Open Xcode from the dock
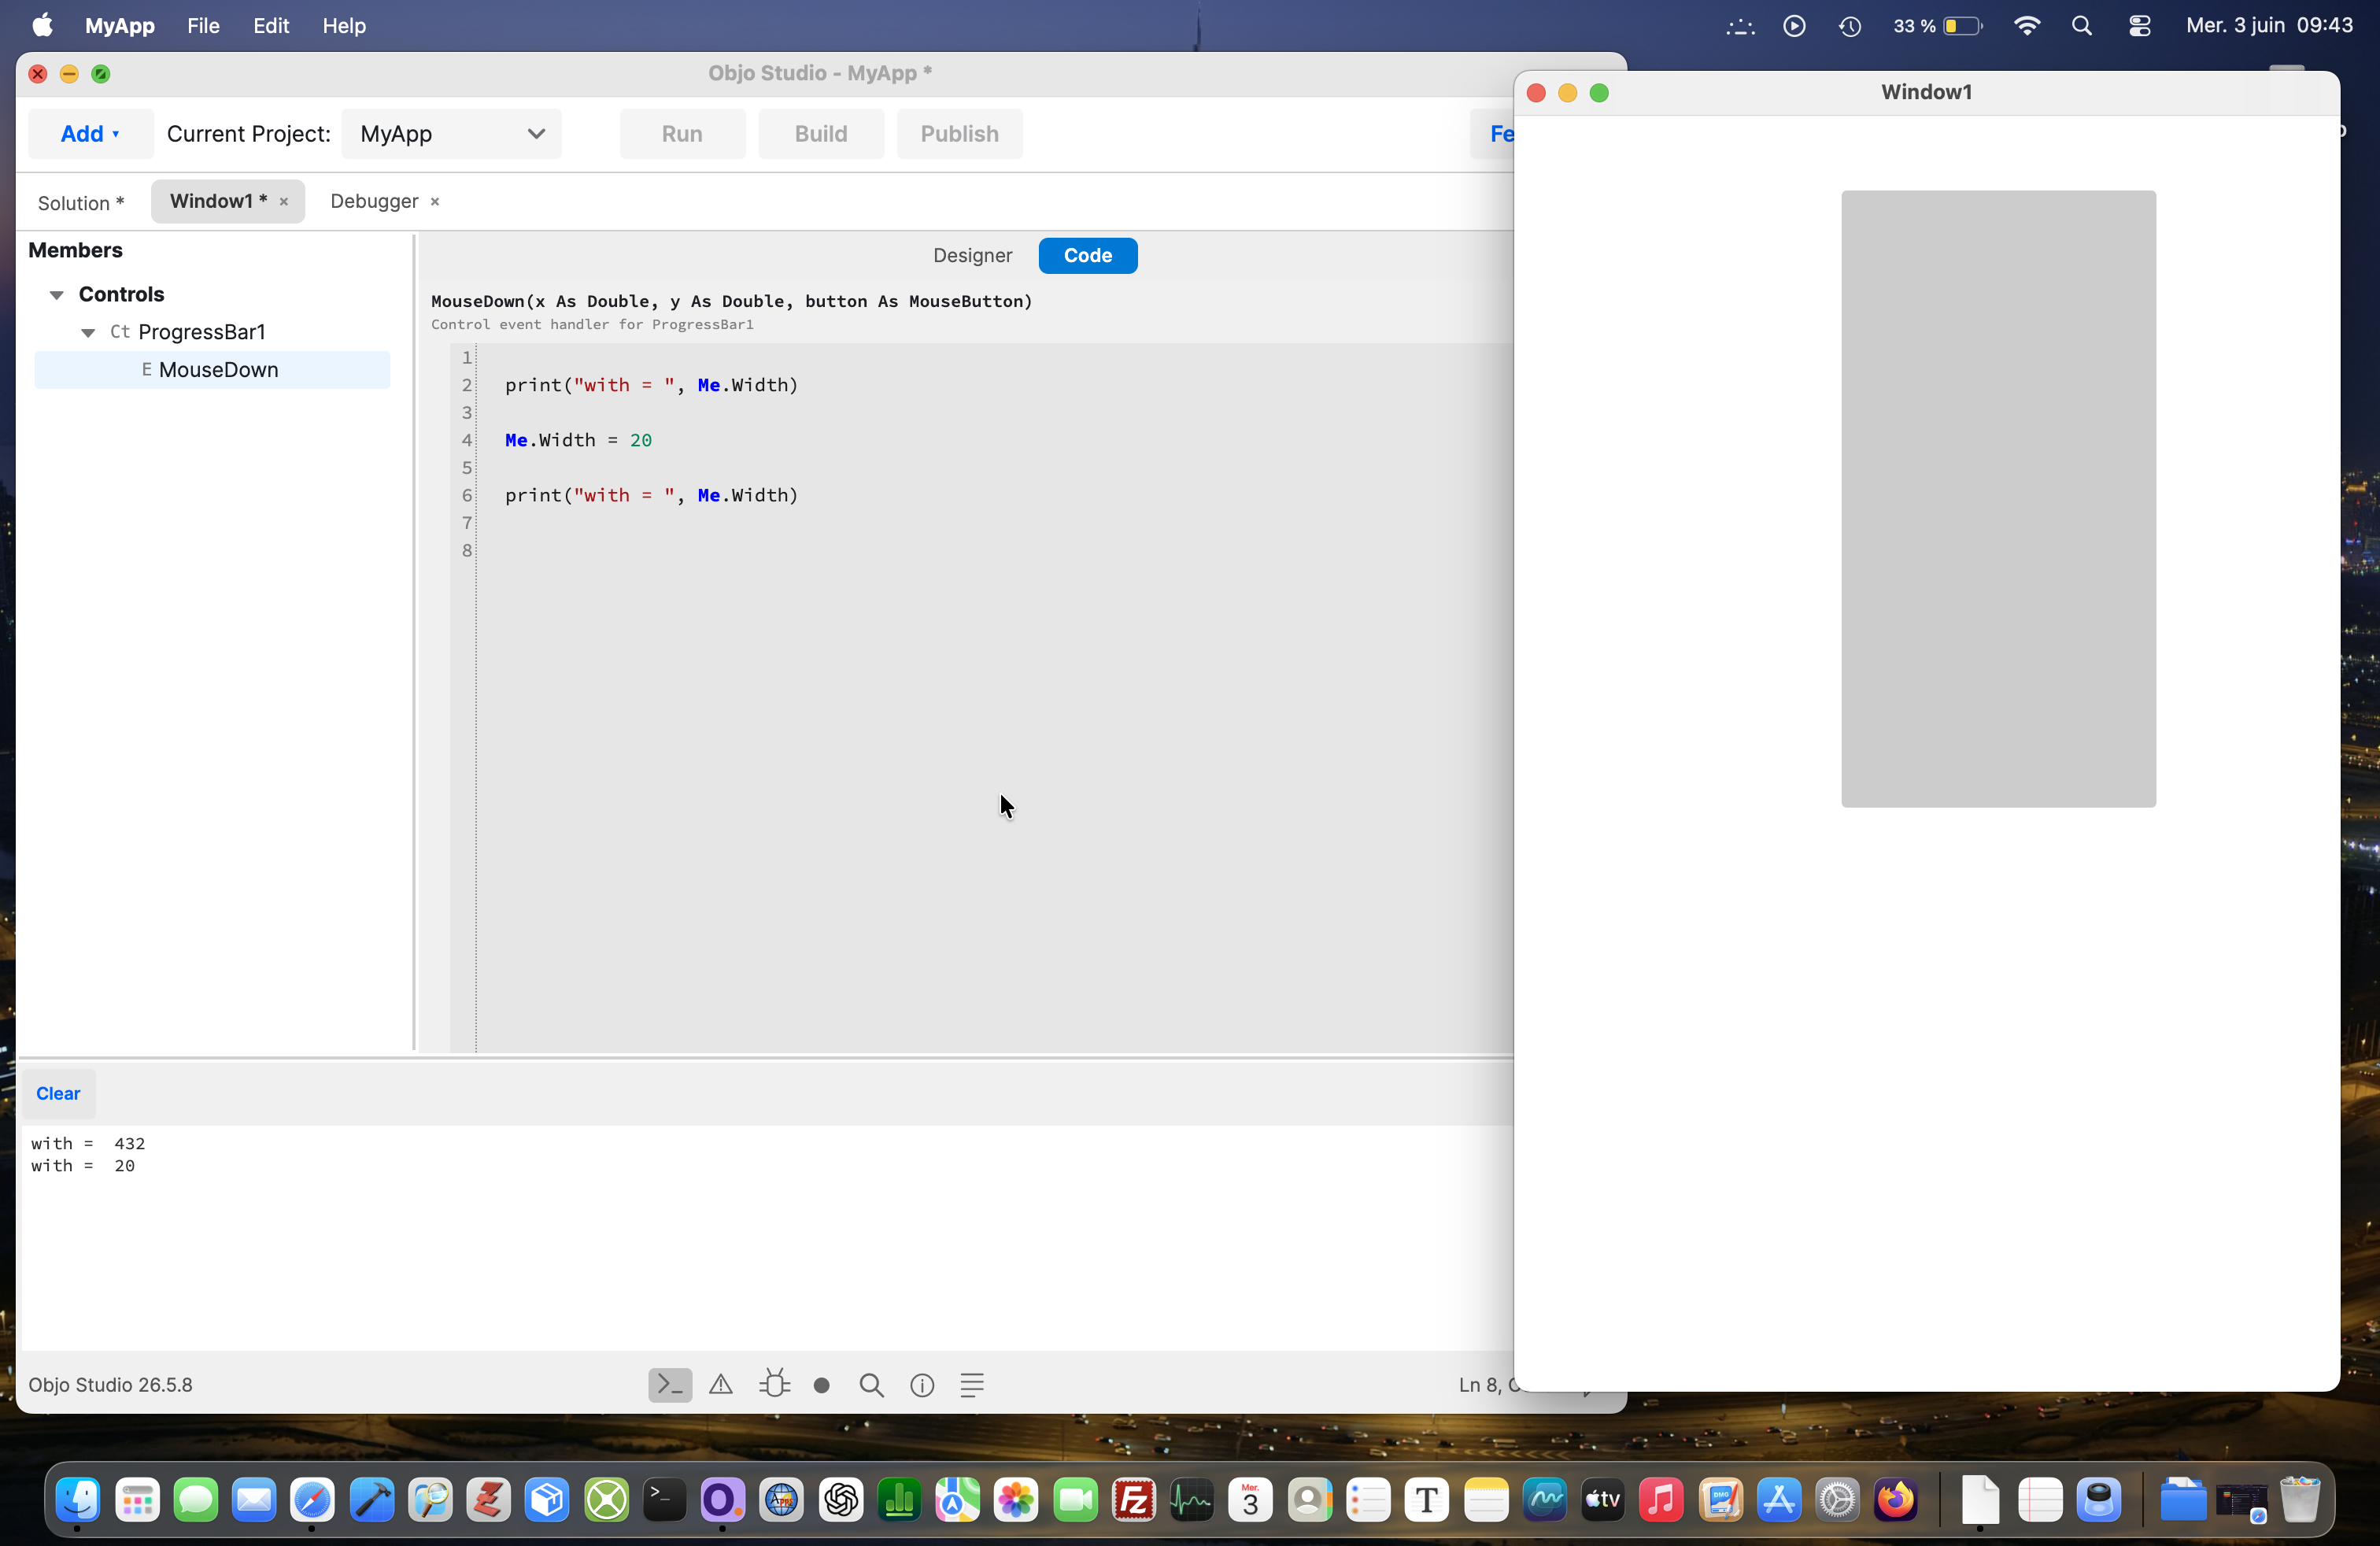Viewport: 2380px width, 1546px height. coord(371,1499)
